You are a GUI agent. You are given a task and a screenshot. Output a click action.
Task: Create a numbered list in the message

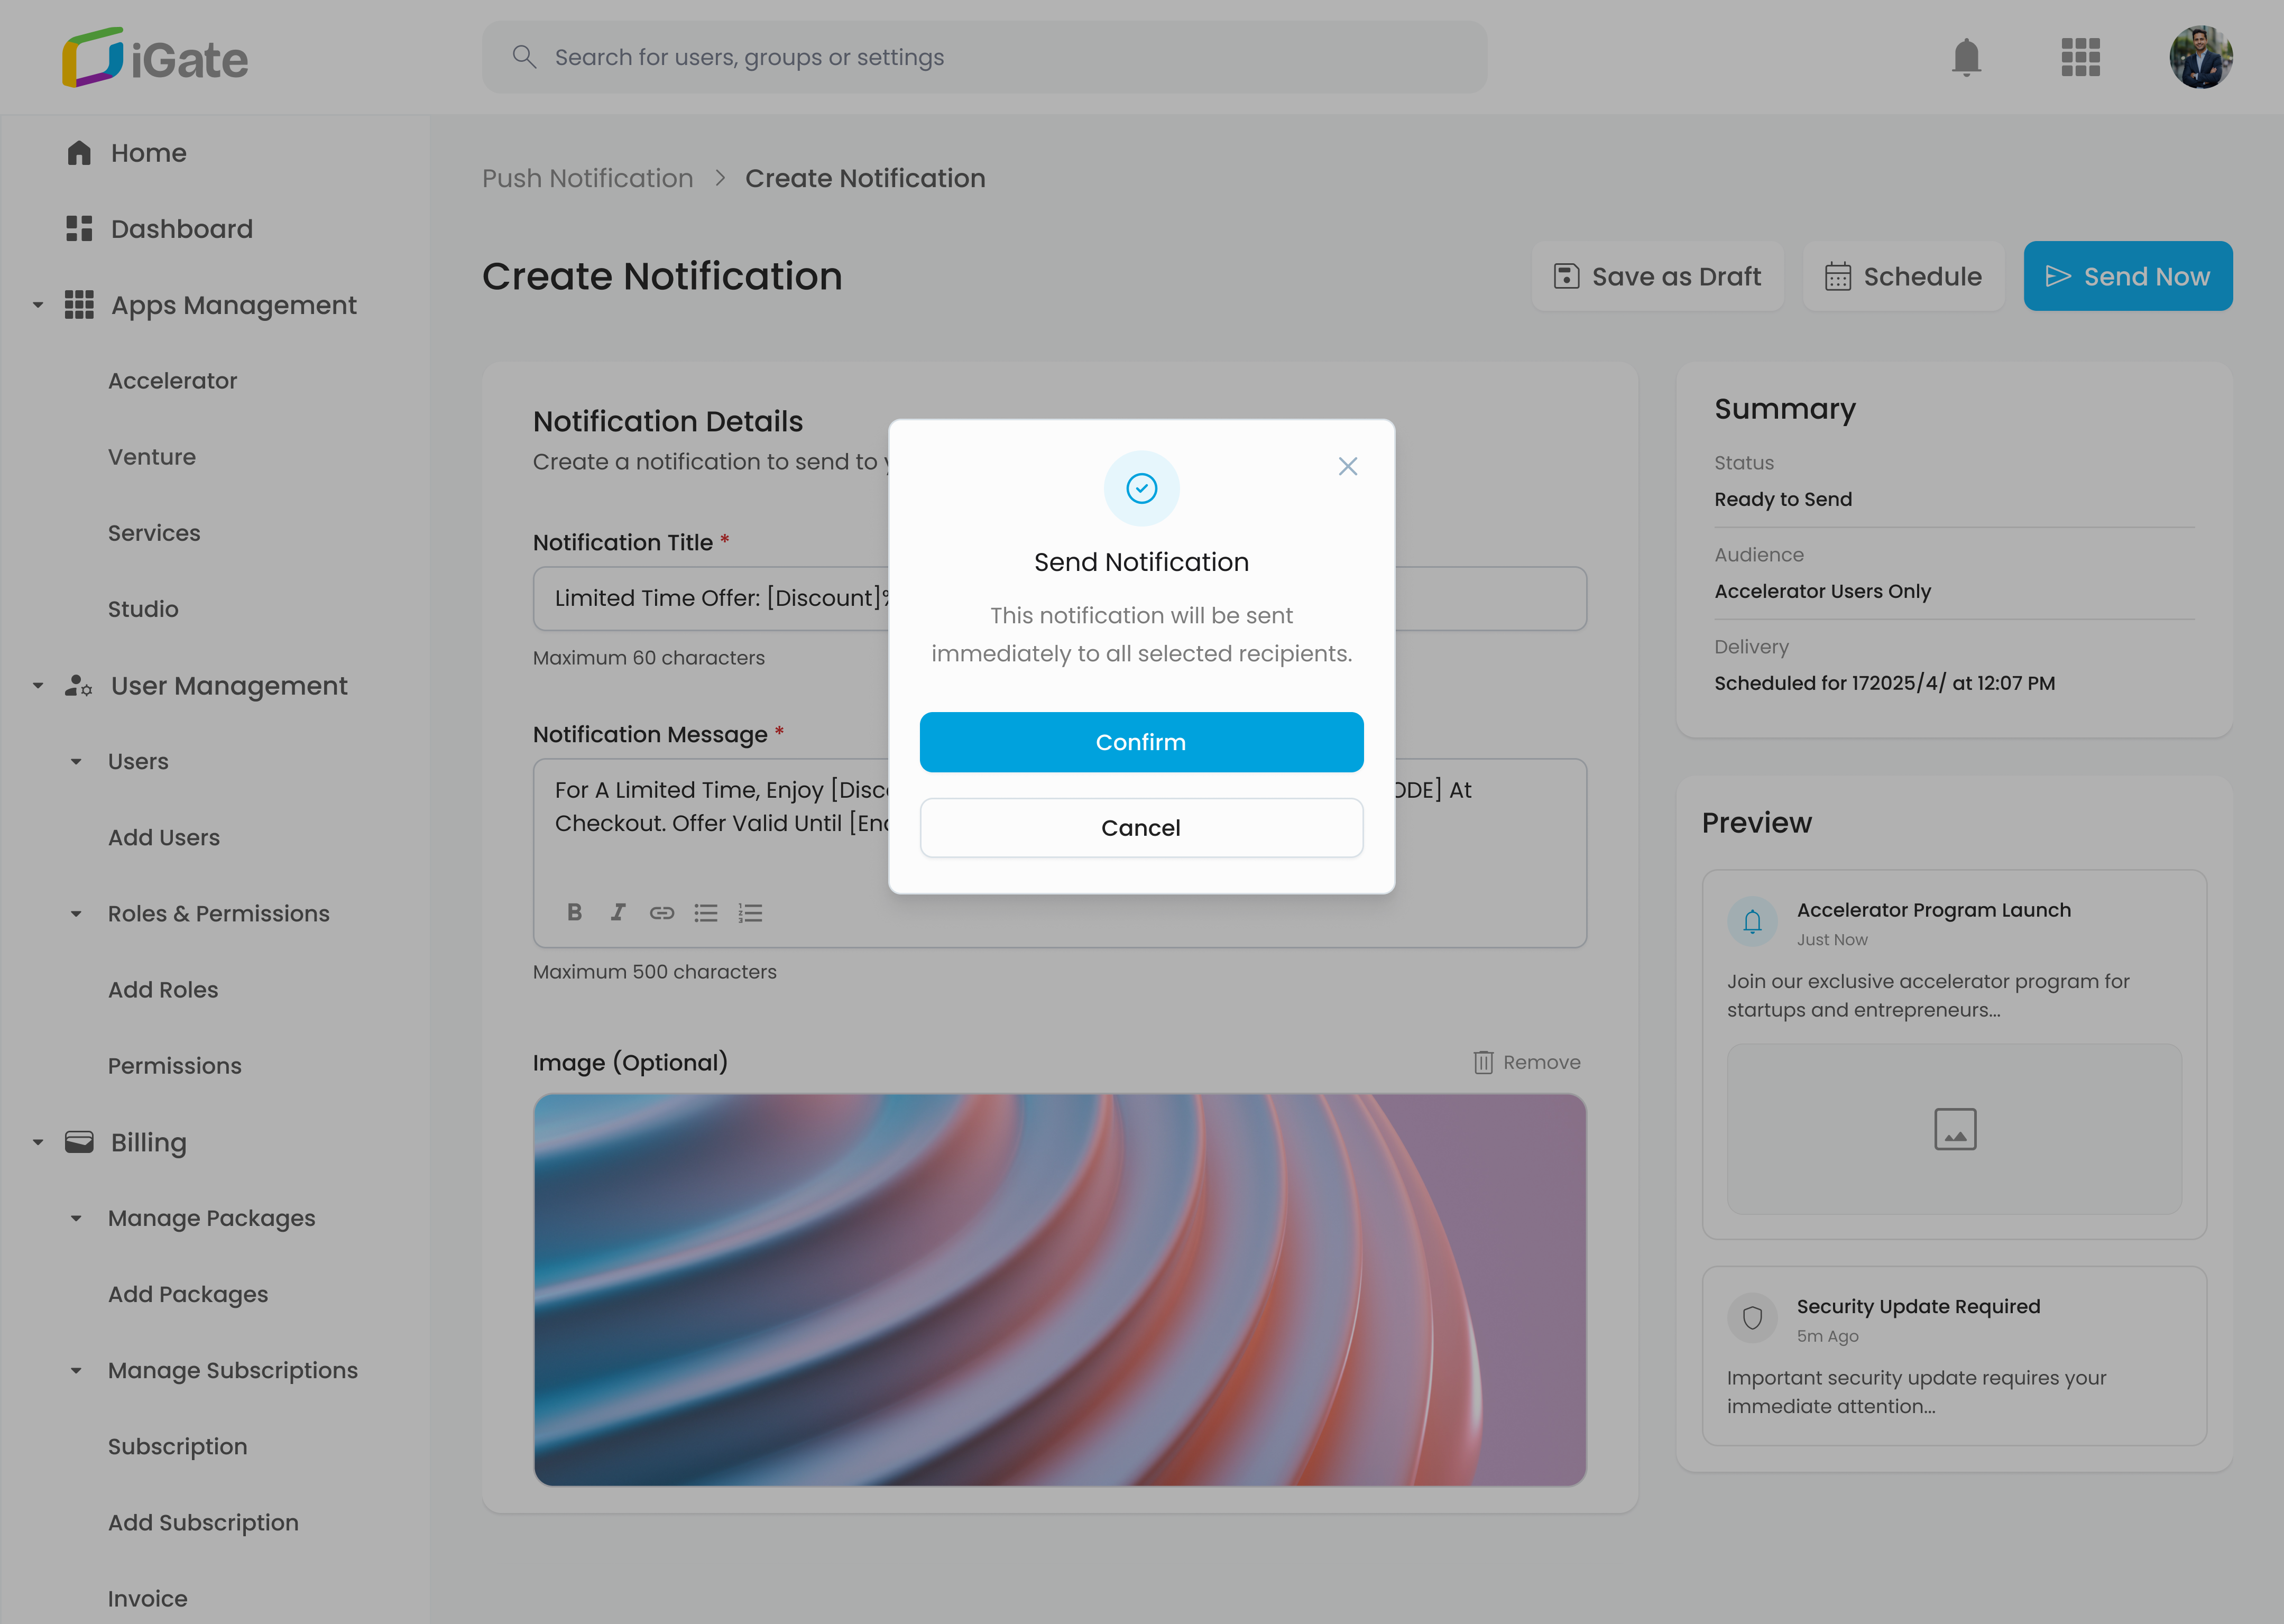click(750, 912)
